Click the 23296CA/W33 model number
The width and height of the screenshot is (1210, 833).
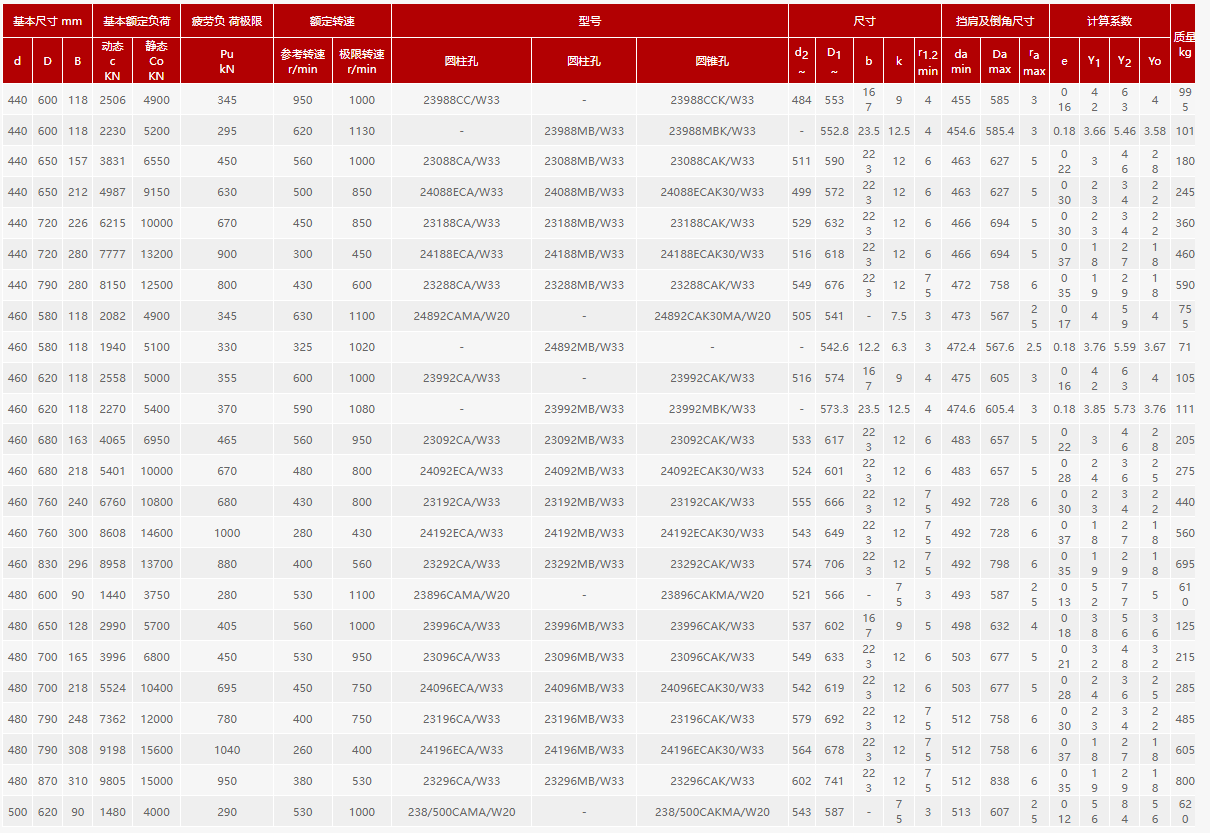pyautogui.click(x=461, y=782)
